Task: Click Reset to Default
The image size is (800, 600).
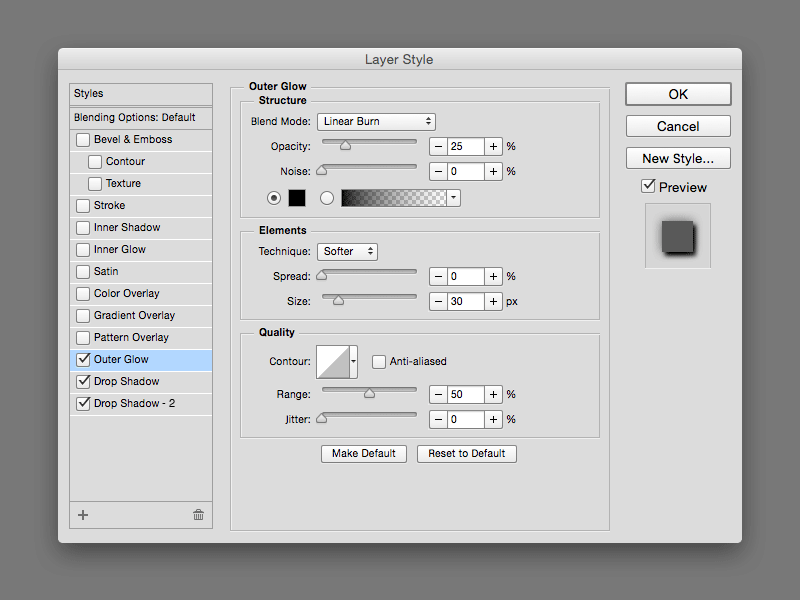Action: 466,453
